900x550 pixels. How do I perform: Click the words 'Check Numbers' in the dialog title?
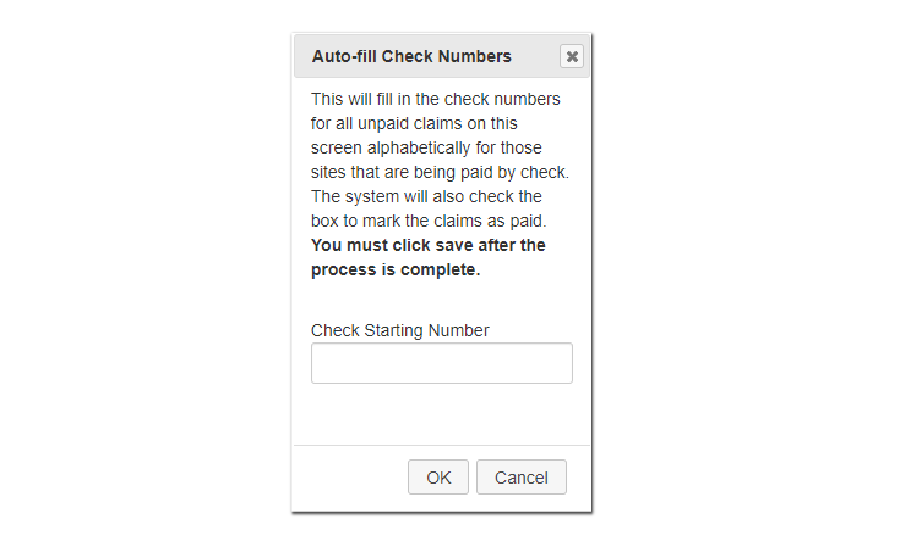(449, 57)
